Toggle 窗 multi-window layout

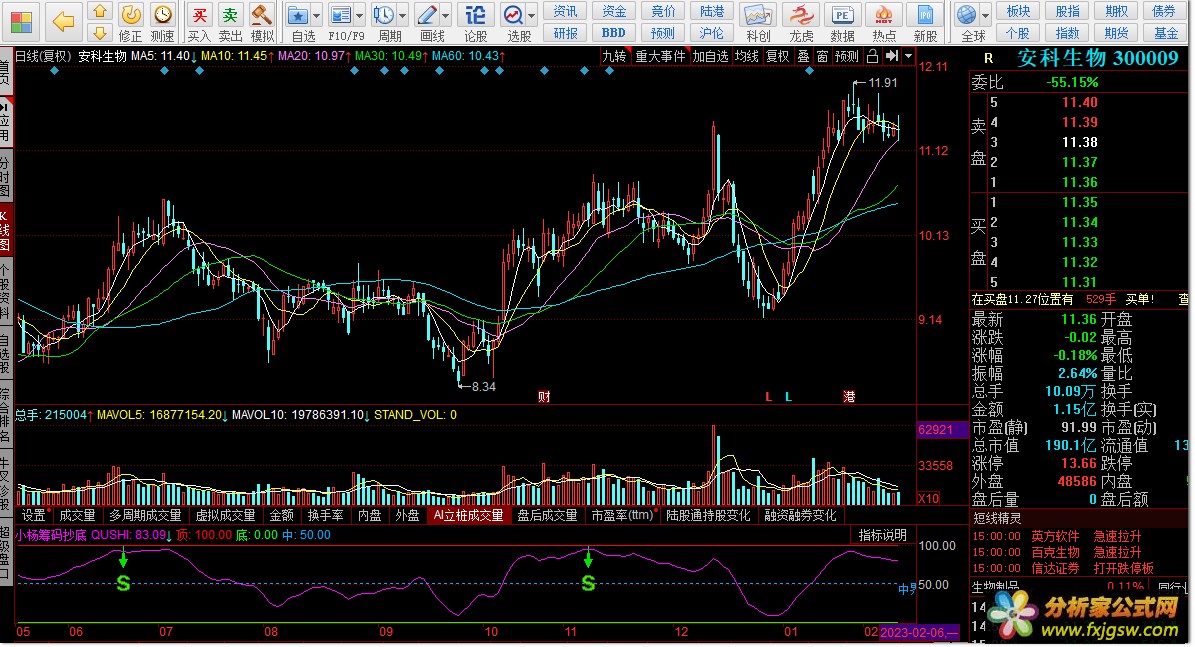pos(822,56)
